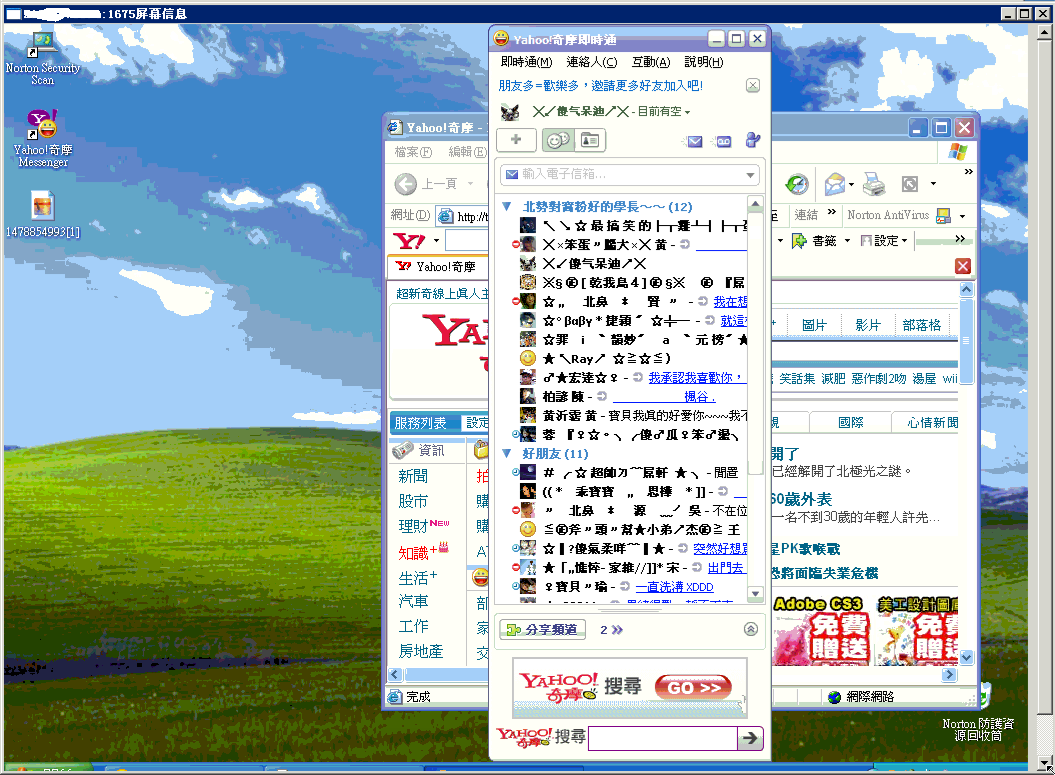The height and width of the screenshot is (775, 1055).
Task: Click the 股市 link in the service list
Action: [x=413, y=501]
